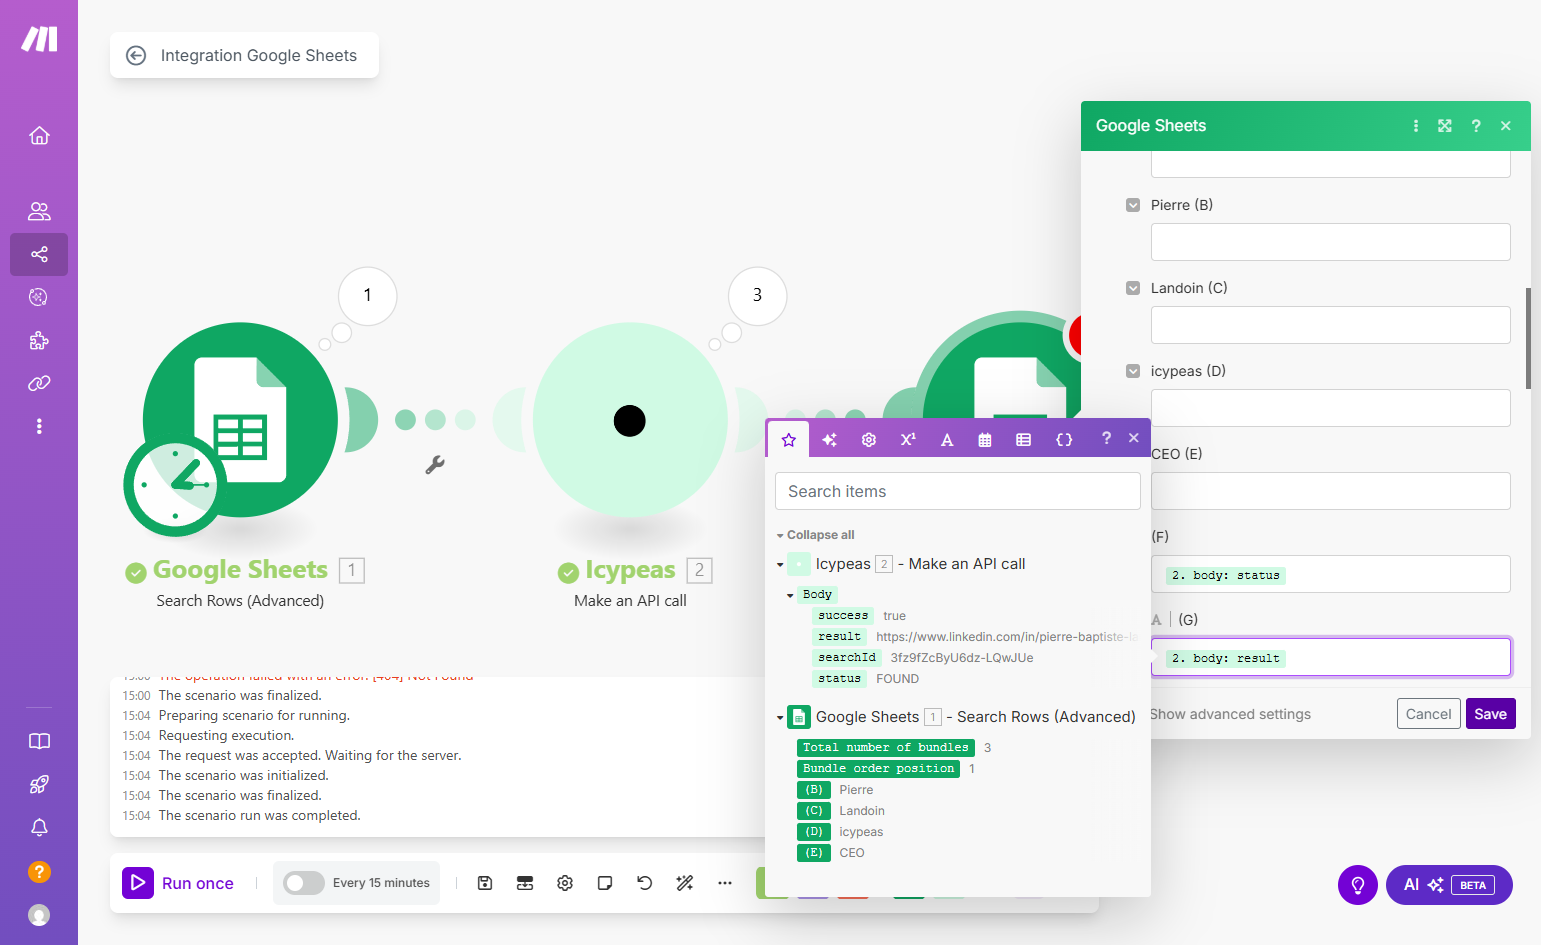Open the orange help question icon
Viewport: 1541px width, 945px height.
pyautogui.click(x=39, y=871)
